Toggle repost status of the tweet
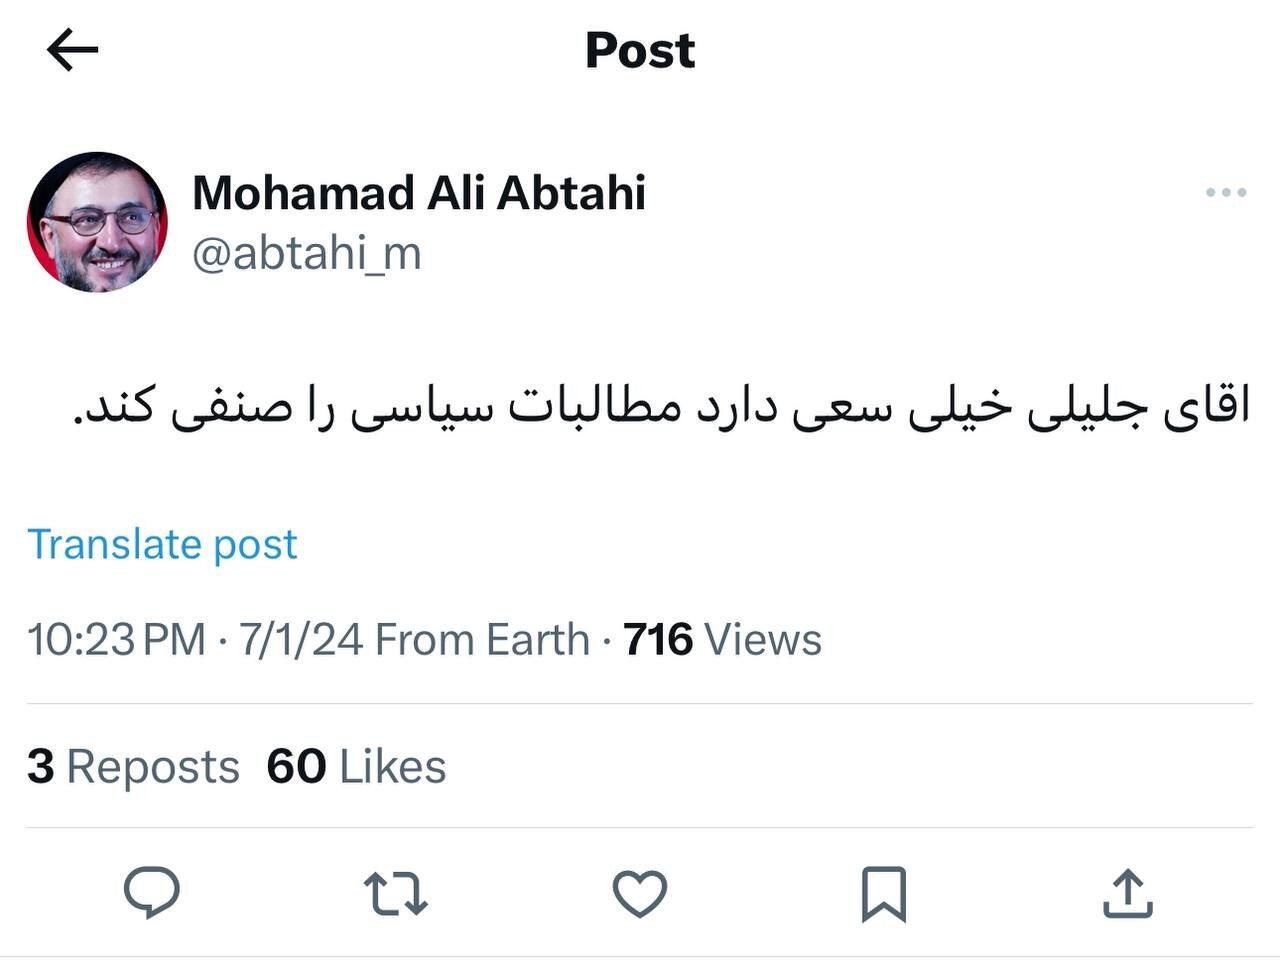 pos(397,893)
